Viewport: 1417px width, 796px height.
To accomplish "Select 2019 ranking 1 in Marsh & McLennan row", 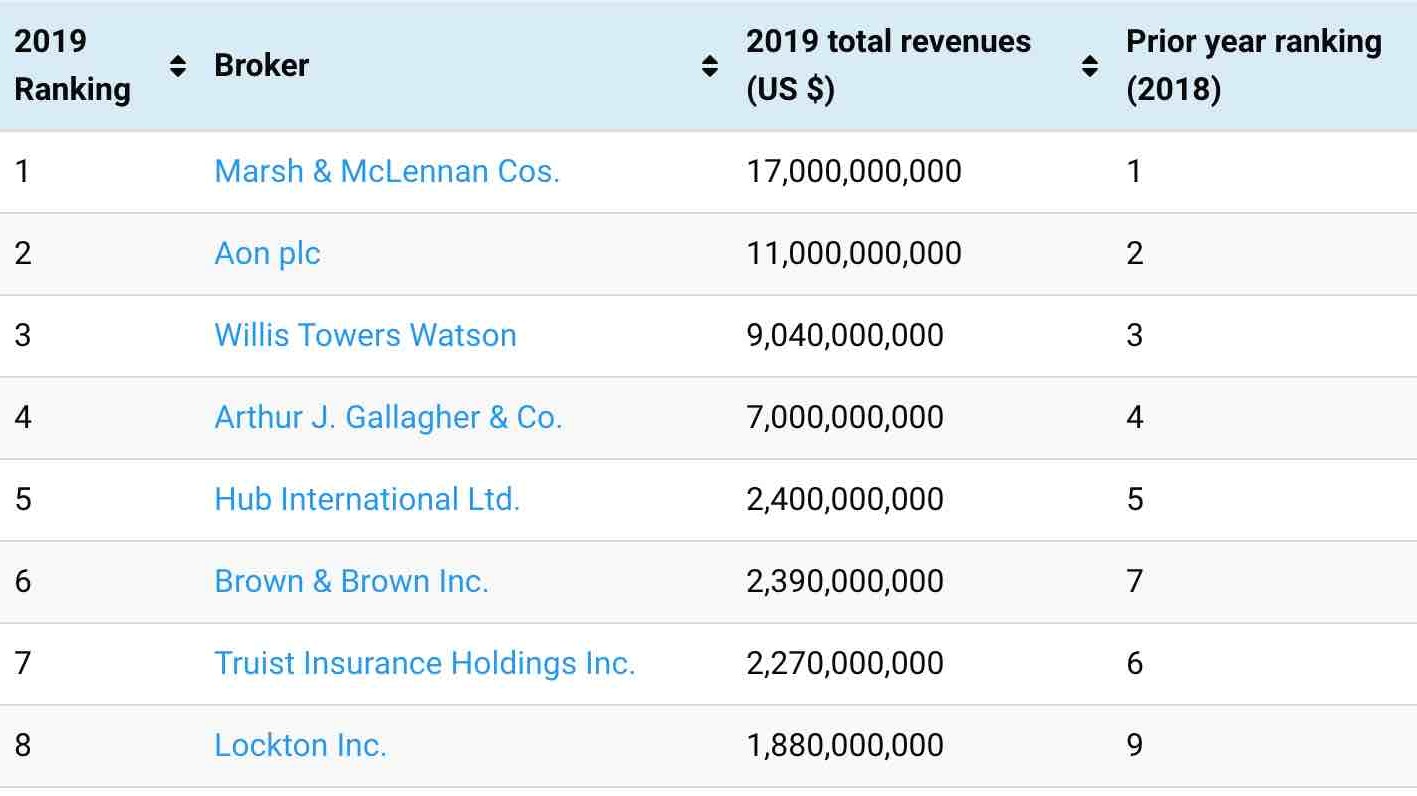I will point(22,171).
